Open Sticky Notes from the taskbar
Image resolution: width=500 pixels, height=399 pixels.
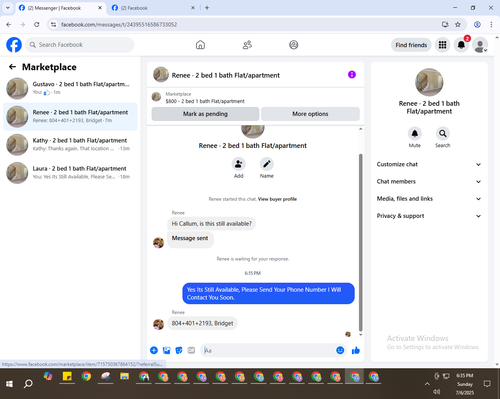(67, 377)
